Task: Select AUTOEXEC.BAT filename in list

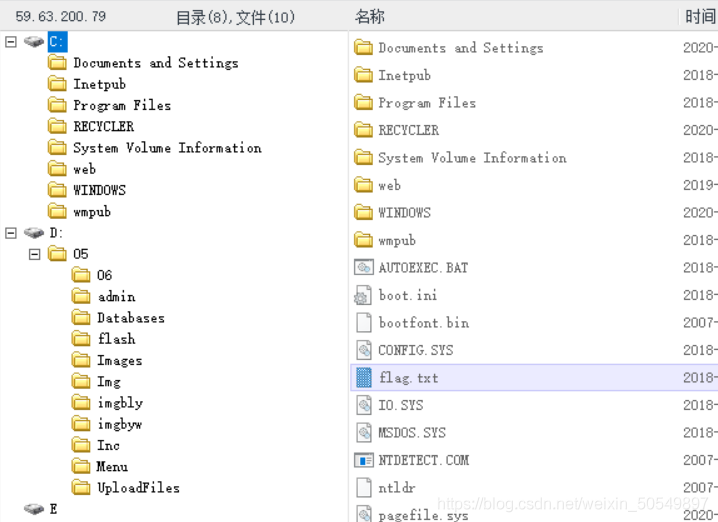Action: pyautogui.click(x=423, y=267)
